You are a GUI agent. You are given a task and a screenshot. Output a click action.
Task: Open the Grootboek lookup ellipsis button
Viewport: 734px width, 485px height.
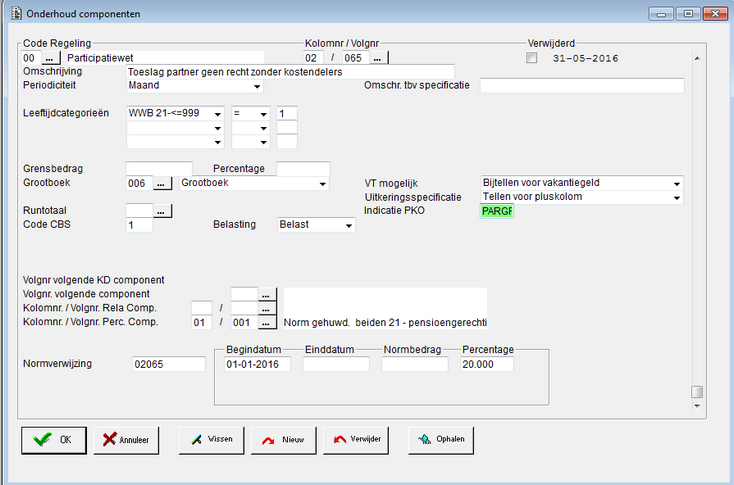click(162, 184)
